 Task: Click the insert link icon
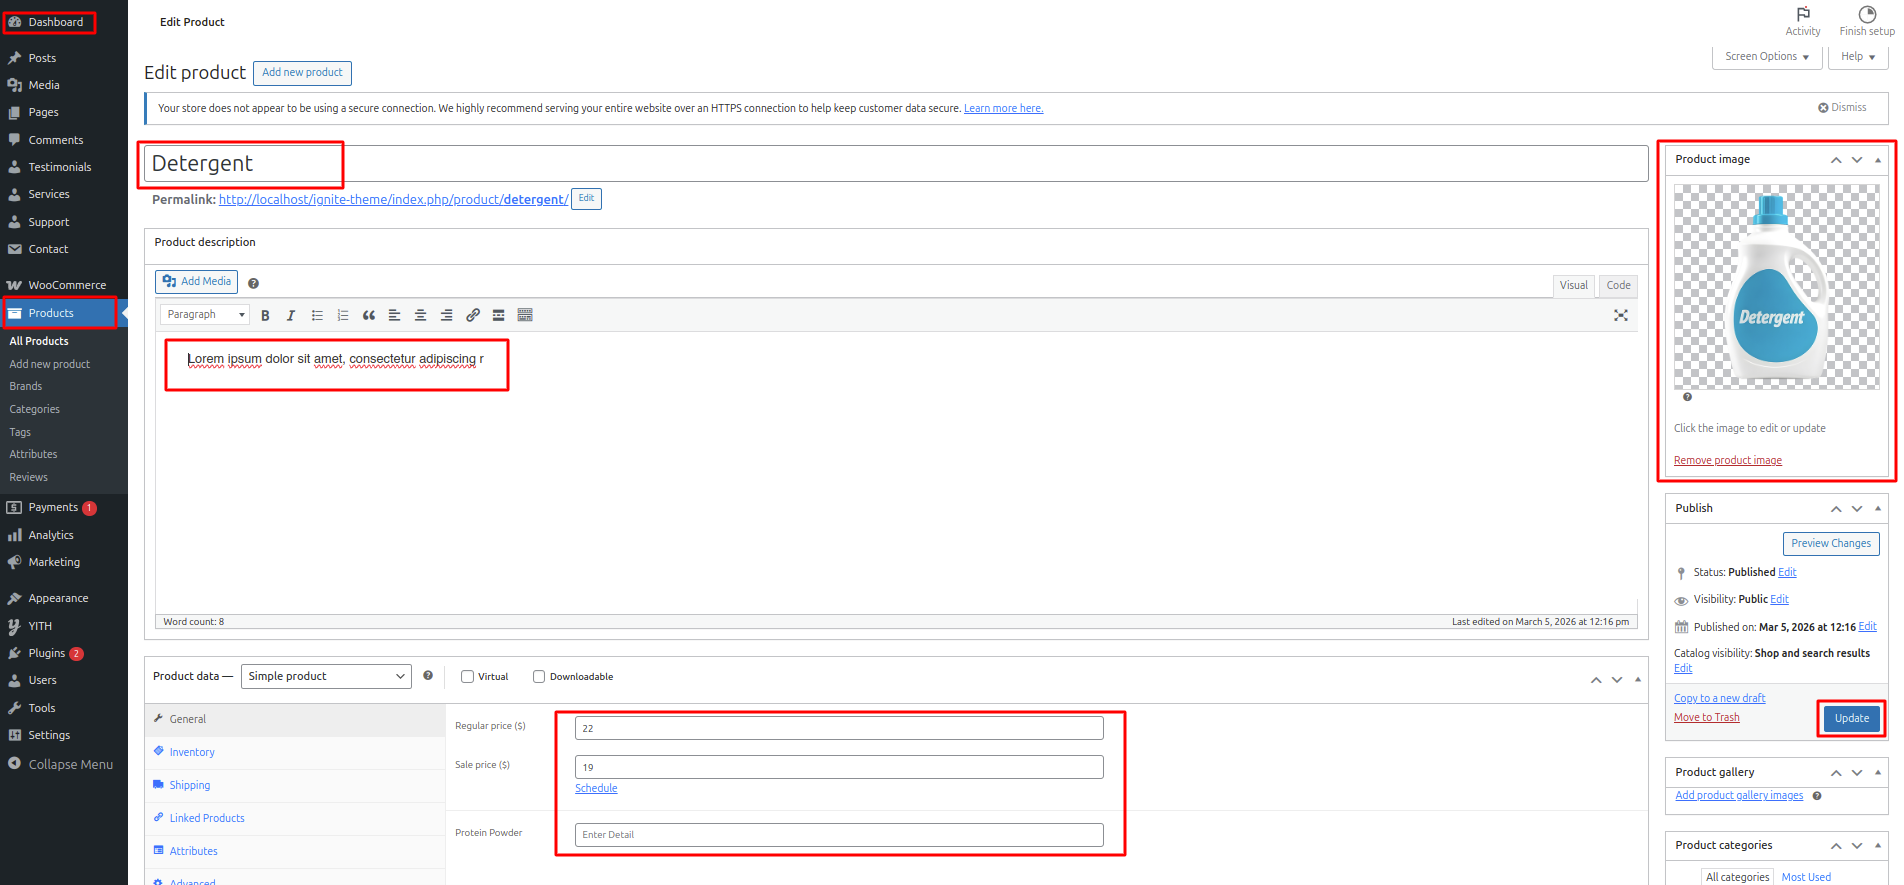[x=473, y=315]
